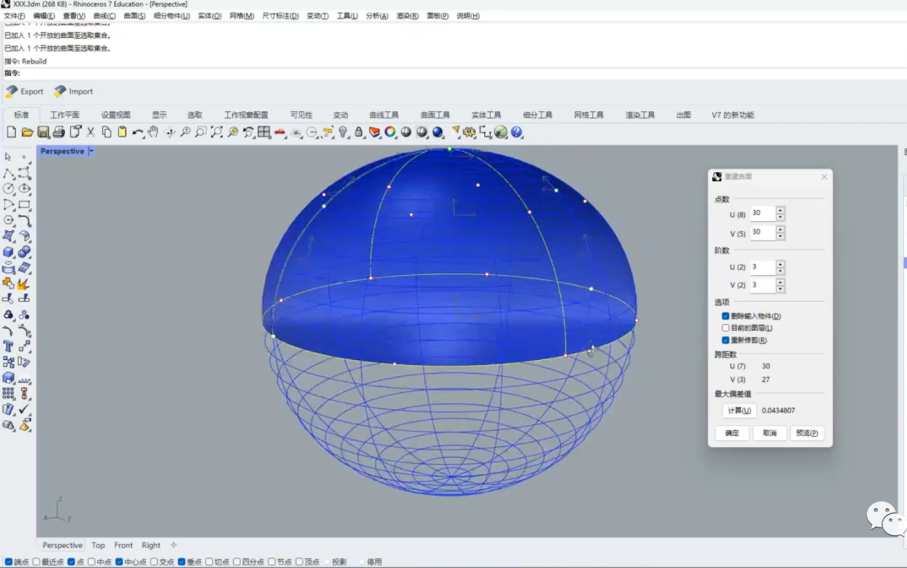
Task: Select the Pan (hand) view tool
Action: click(x=153, y=132)
